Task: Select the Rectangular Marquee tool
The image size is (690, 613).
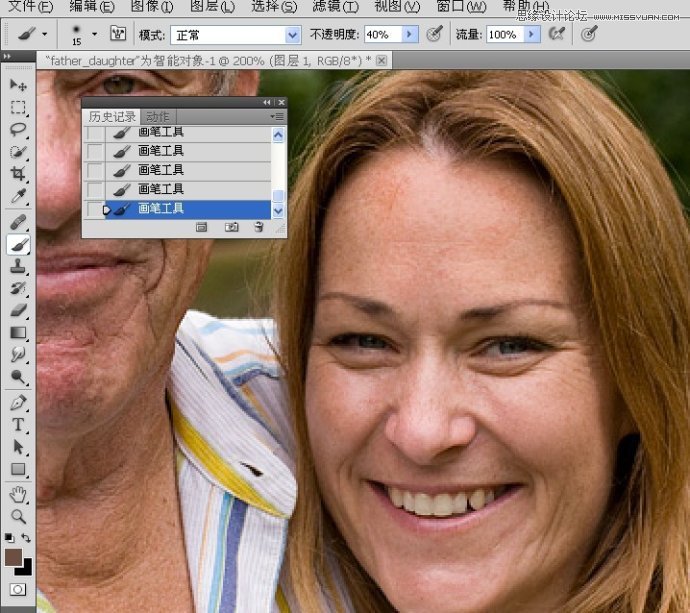Action: (18, 107)
